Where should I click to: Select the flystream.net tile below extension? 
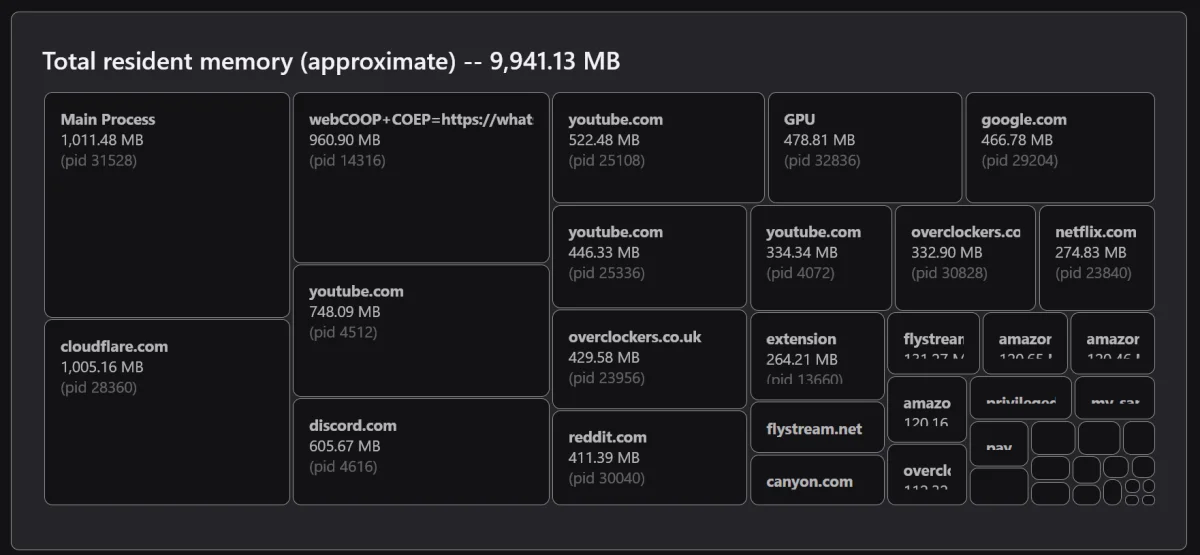click(817, 428)
